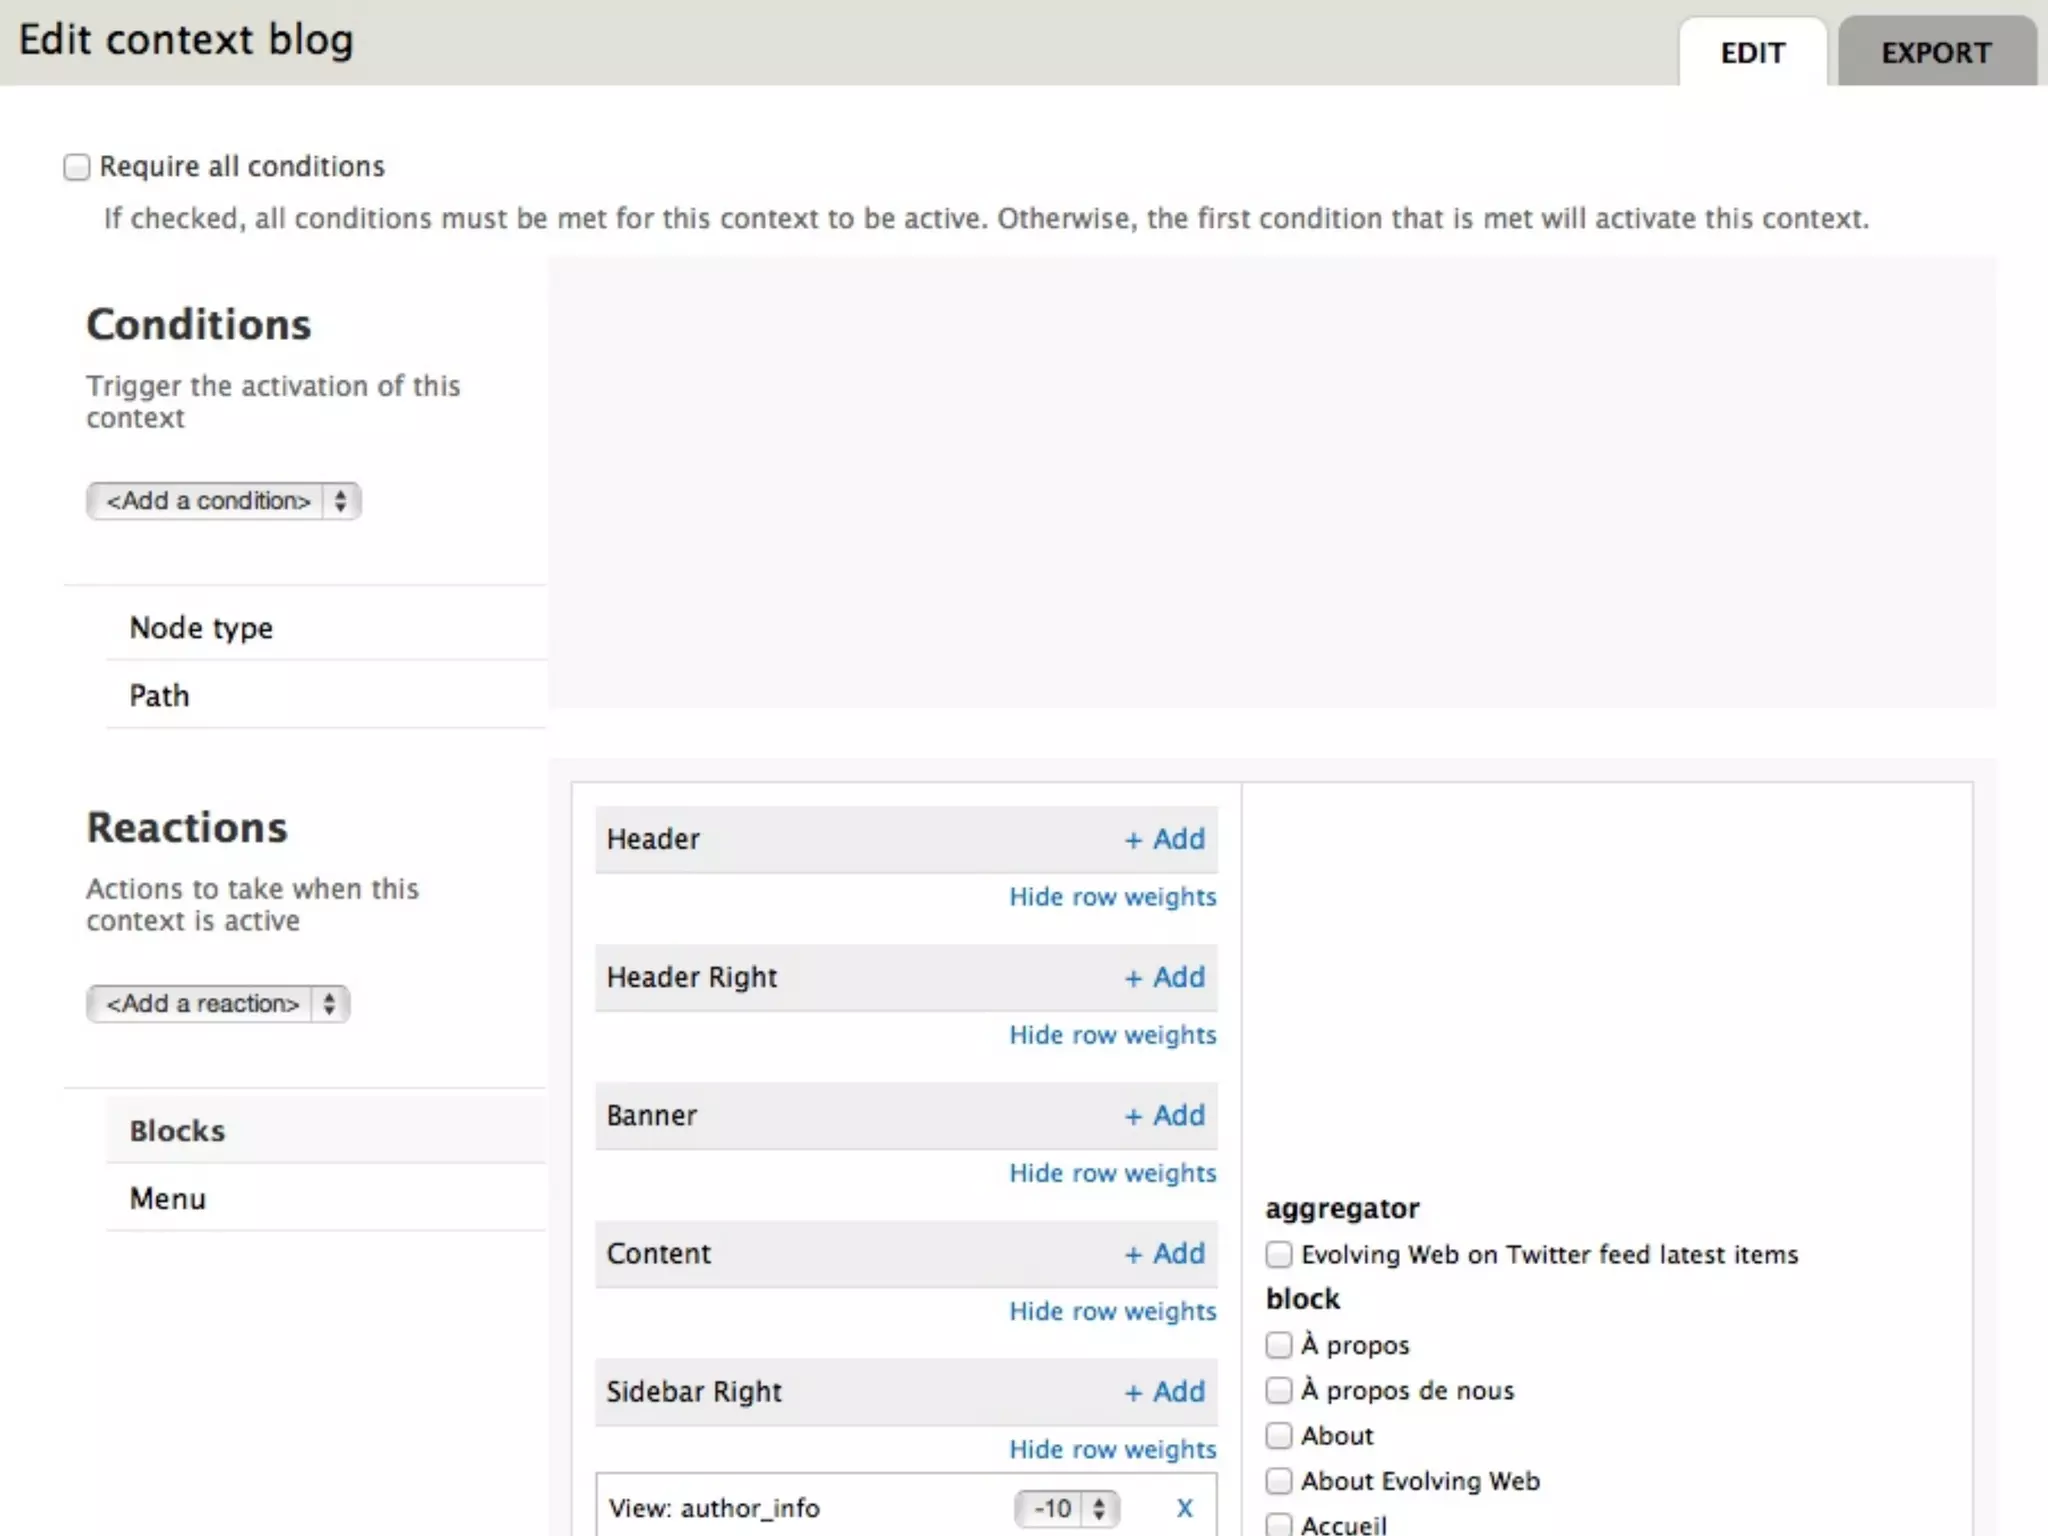Check the Accueil block checkbox
Screen dimensions: 2048x1536
(1279, 1525)
